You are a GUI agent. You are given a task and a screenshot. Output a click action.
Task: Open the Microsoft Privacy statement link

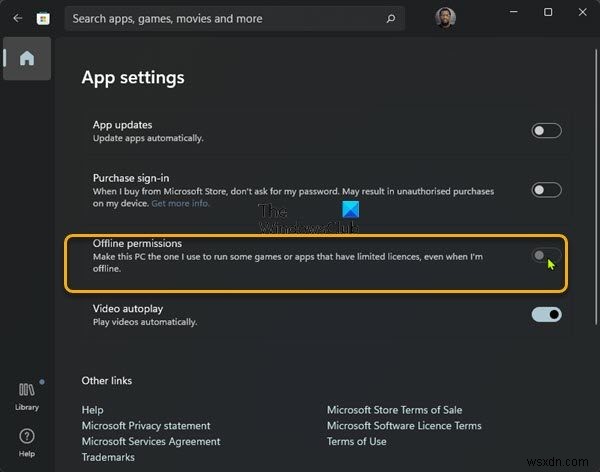[x=146, y=426]
